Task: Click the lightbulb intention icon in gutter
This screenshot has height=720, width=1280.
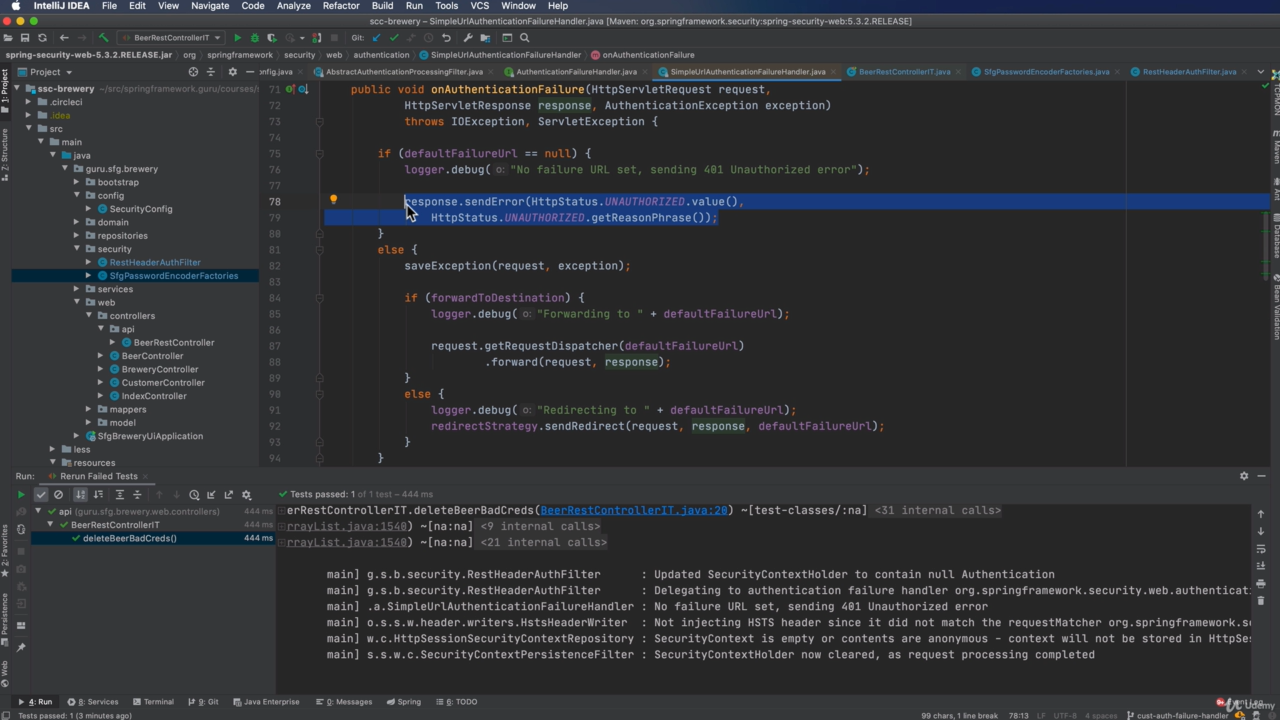Action: coord(334,200)
